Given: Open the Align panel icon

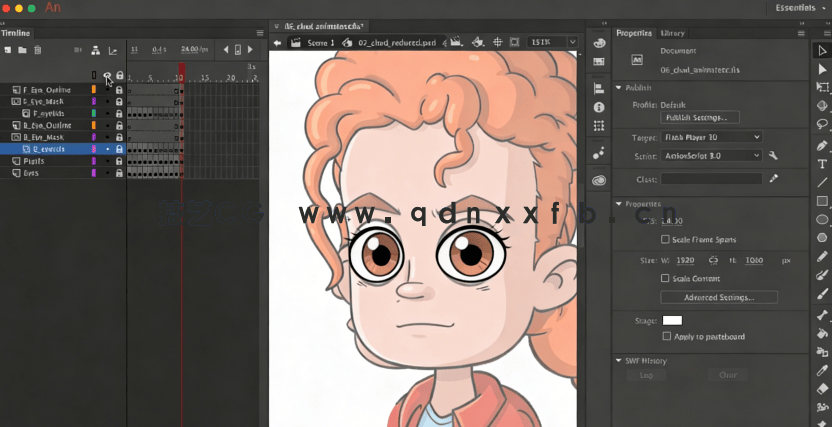Looking at the screenshot, I should (x=599, y=89).
